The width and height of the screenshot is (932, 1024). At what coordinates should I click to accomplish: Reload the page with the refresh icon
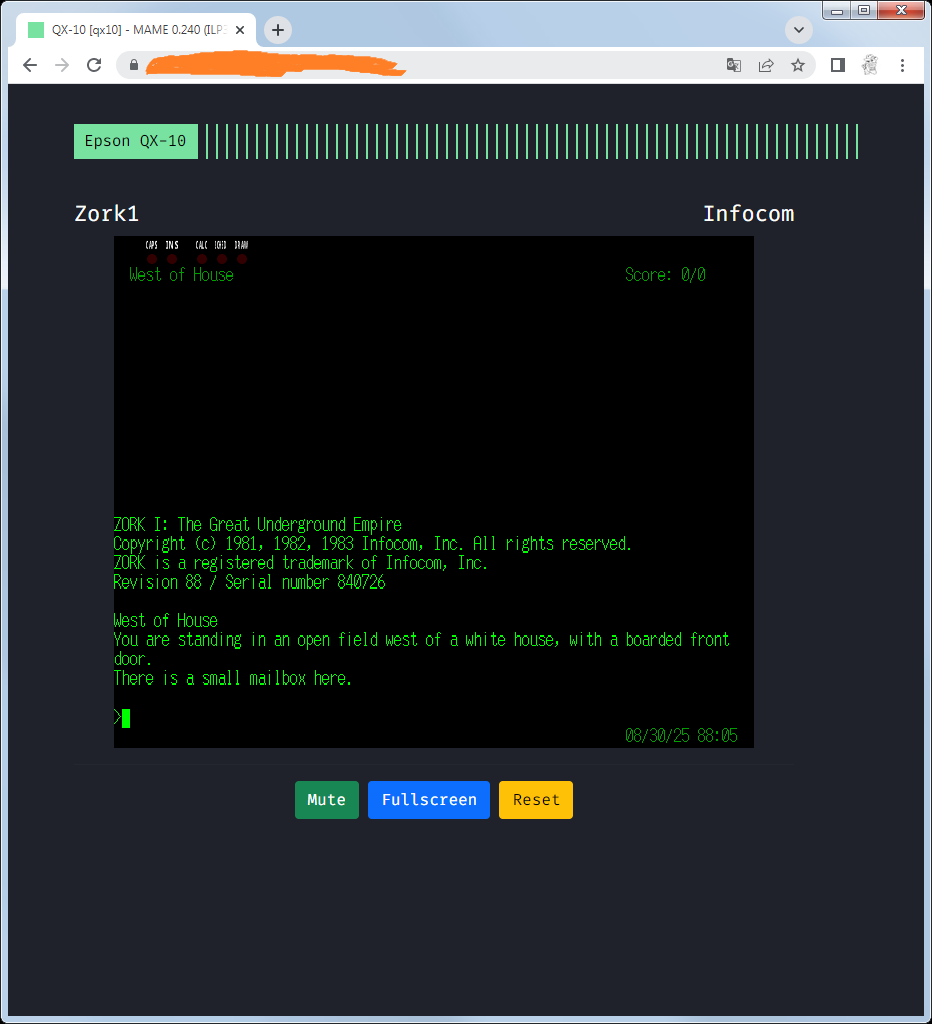94,65
